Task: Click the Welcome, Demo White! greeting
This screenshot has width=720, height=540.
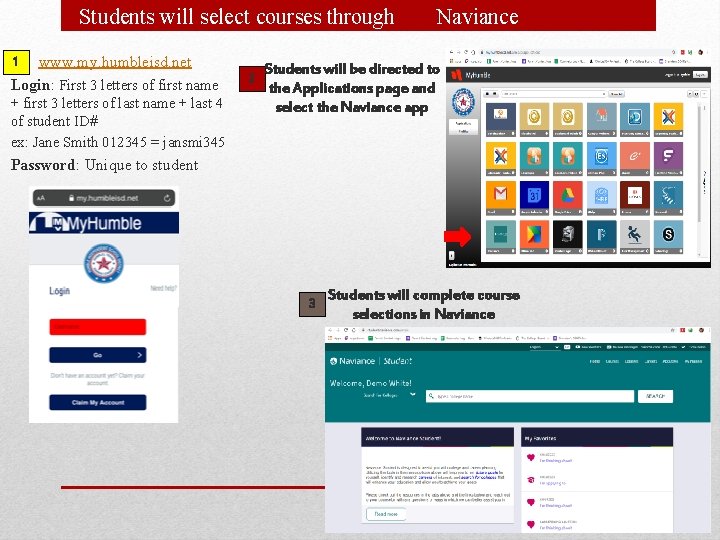Action: (x=371, y=383)
